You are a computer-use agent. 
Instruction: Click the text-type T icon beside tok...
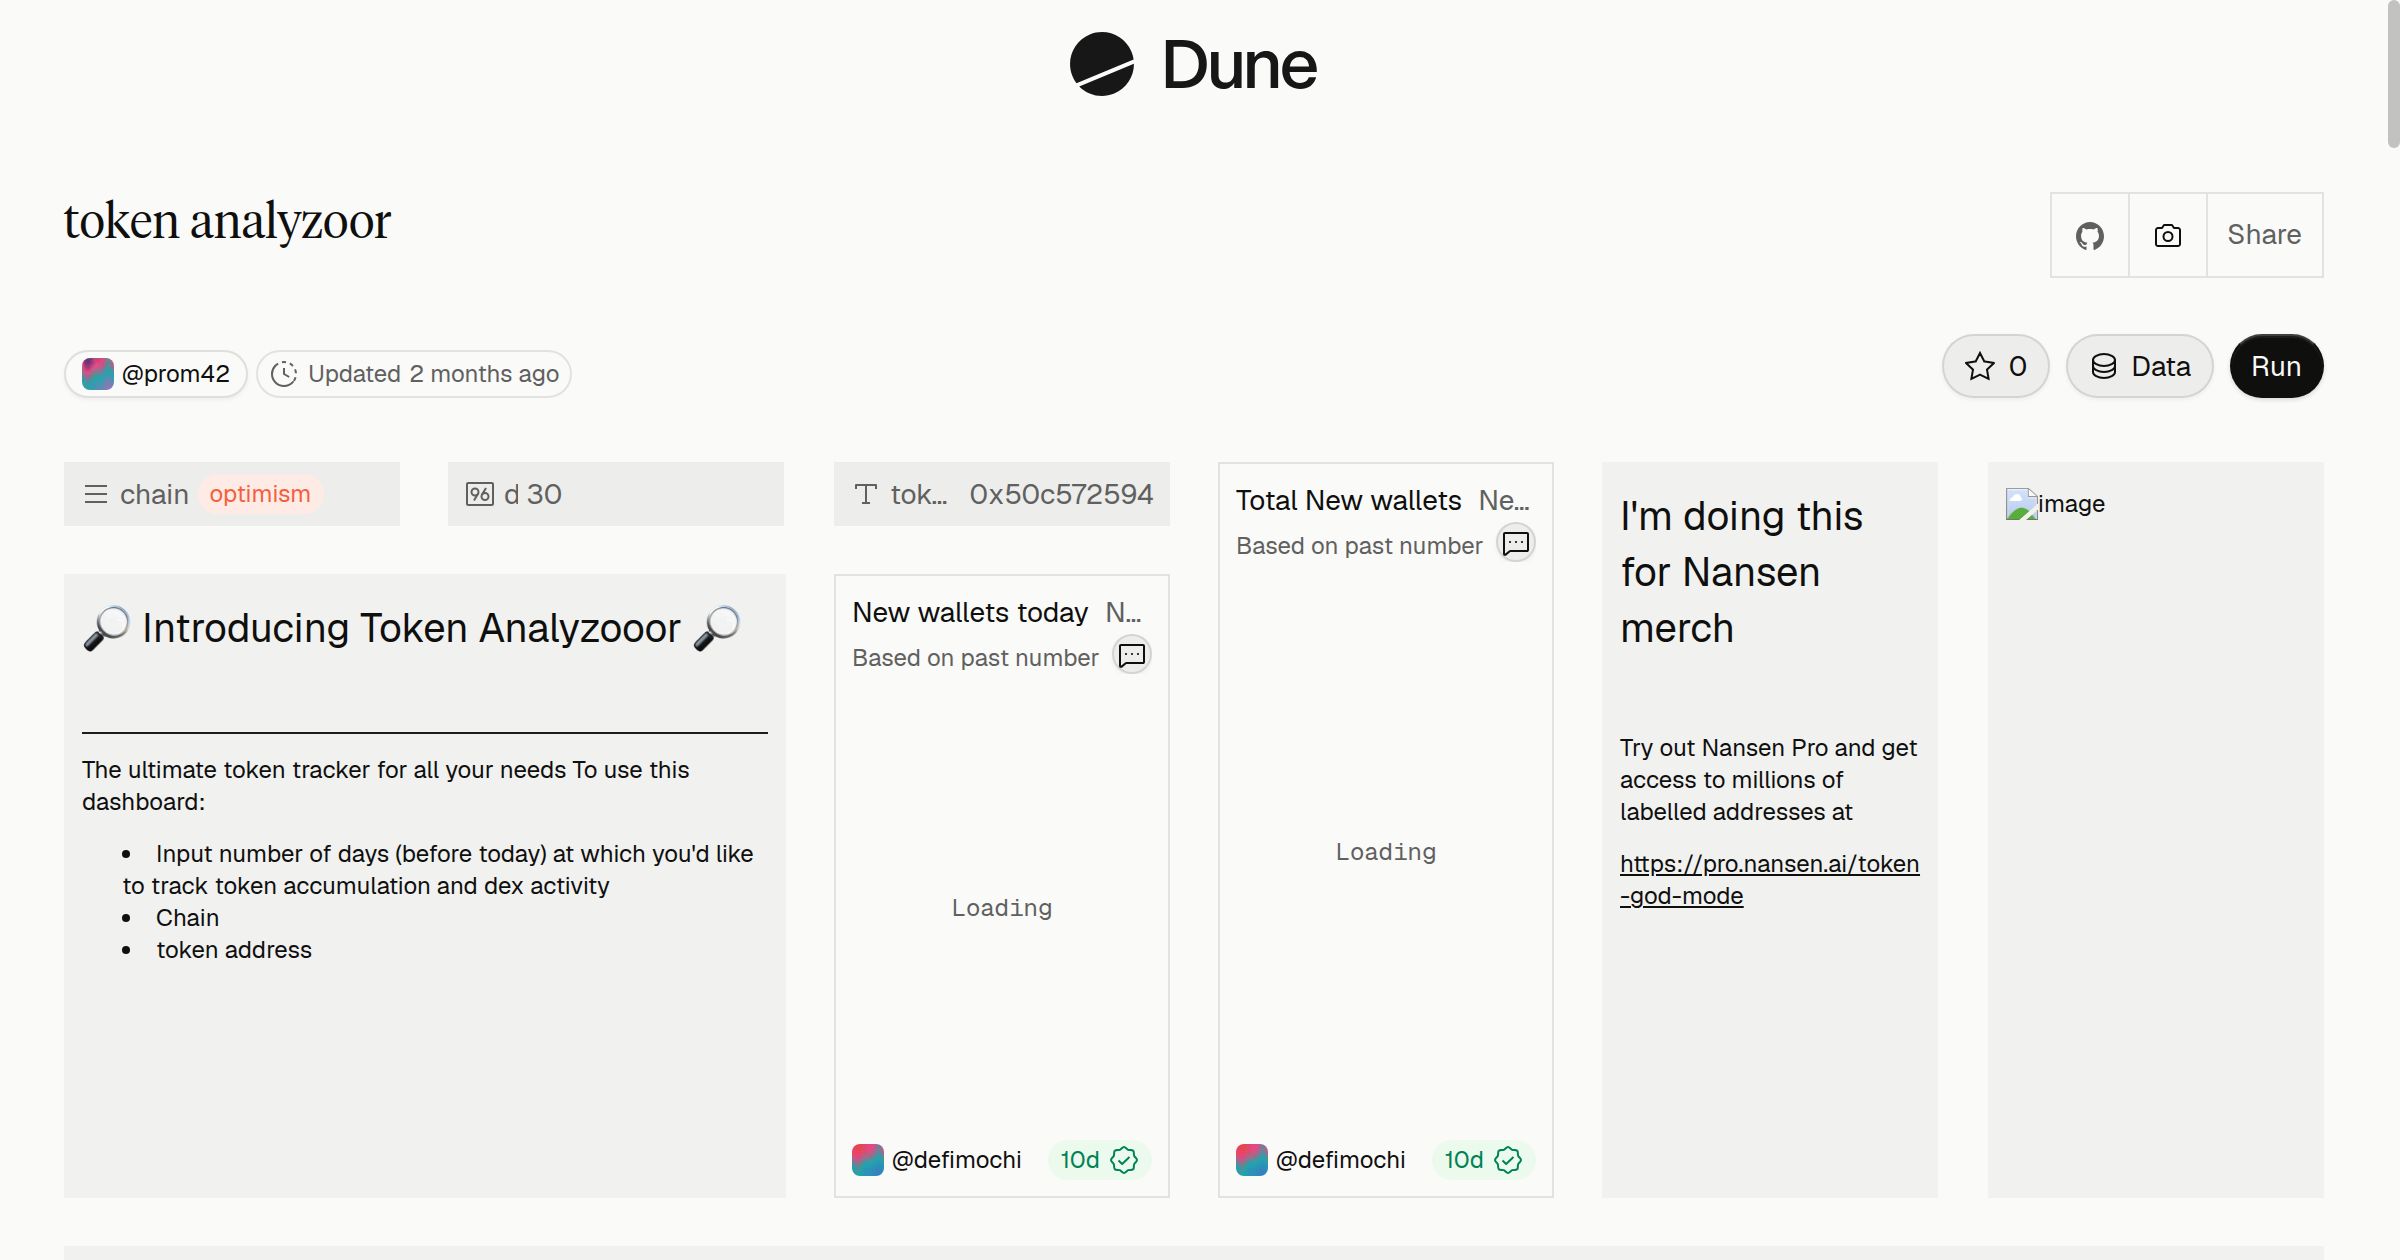[x=866, y=494]
